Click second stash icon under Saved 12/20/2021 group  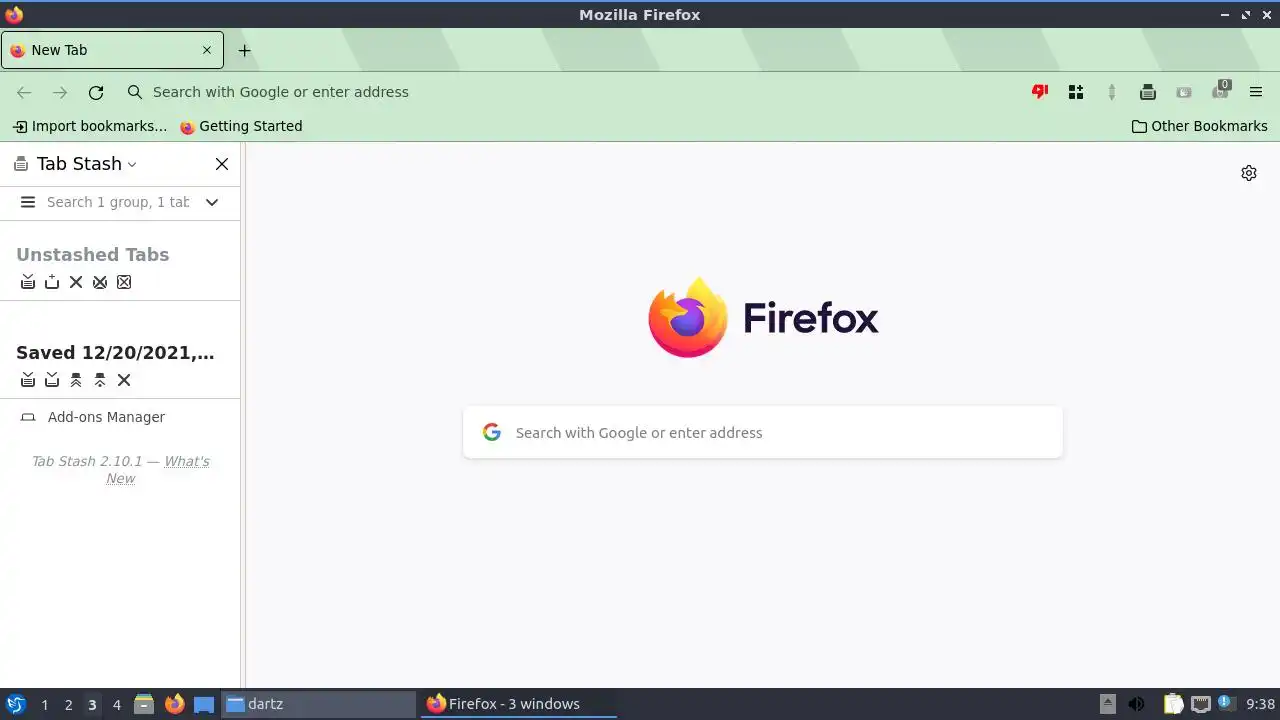[52, 380]
